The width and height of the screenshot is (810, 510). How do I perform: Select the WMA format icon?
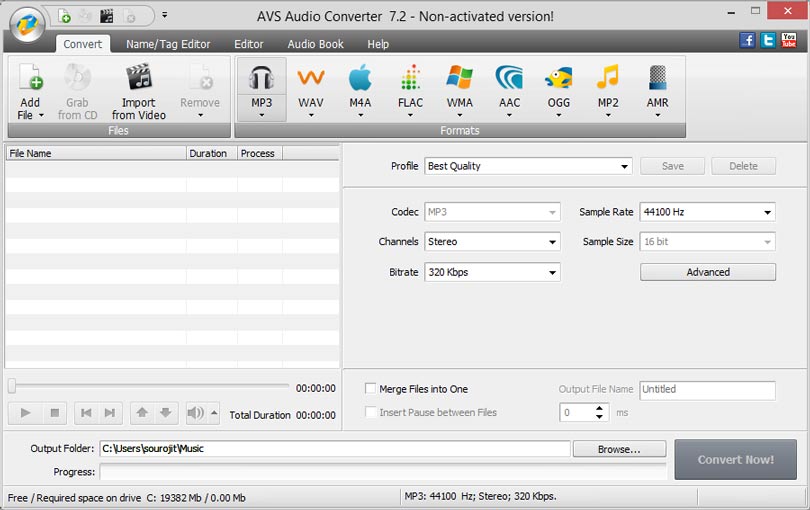460,78
